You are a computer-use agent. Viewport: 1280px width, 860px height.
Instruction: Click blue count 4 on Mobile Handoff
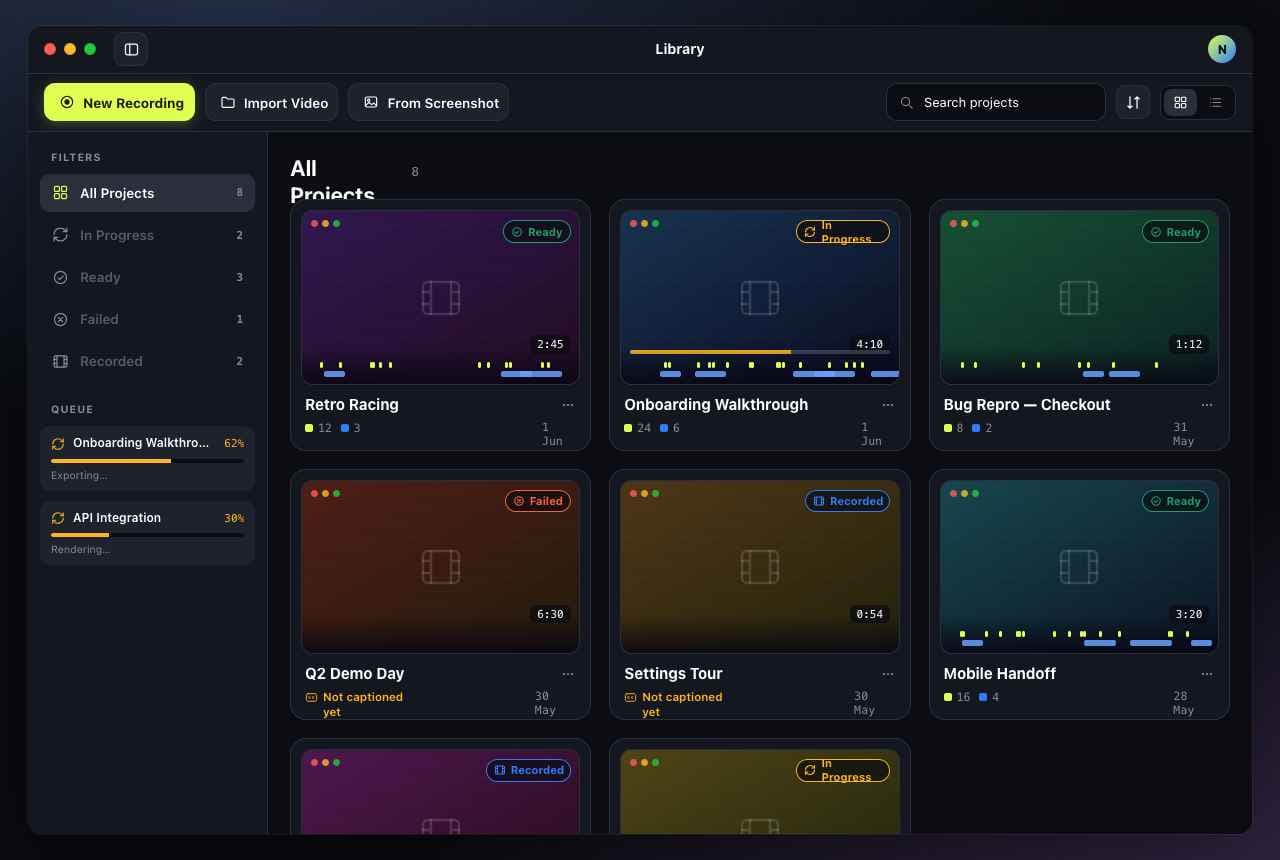pyautogui.click(x=989, y=697)
